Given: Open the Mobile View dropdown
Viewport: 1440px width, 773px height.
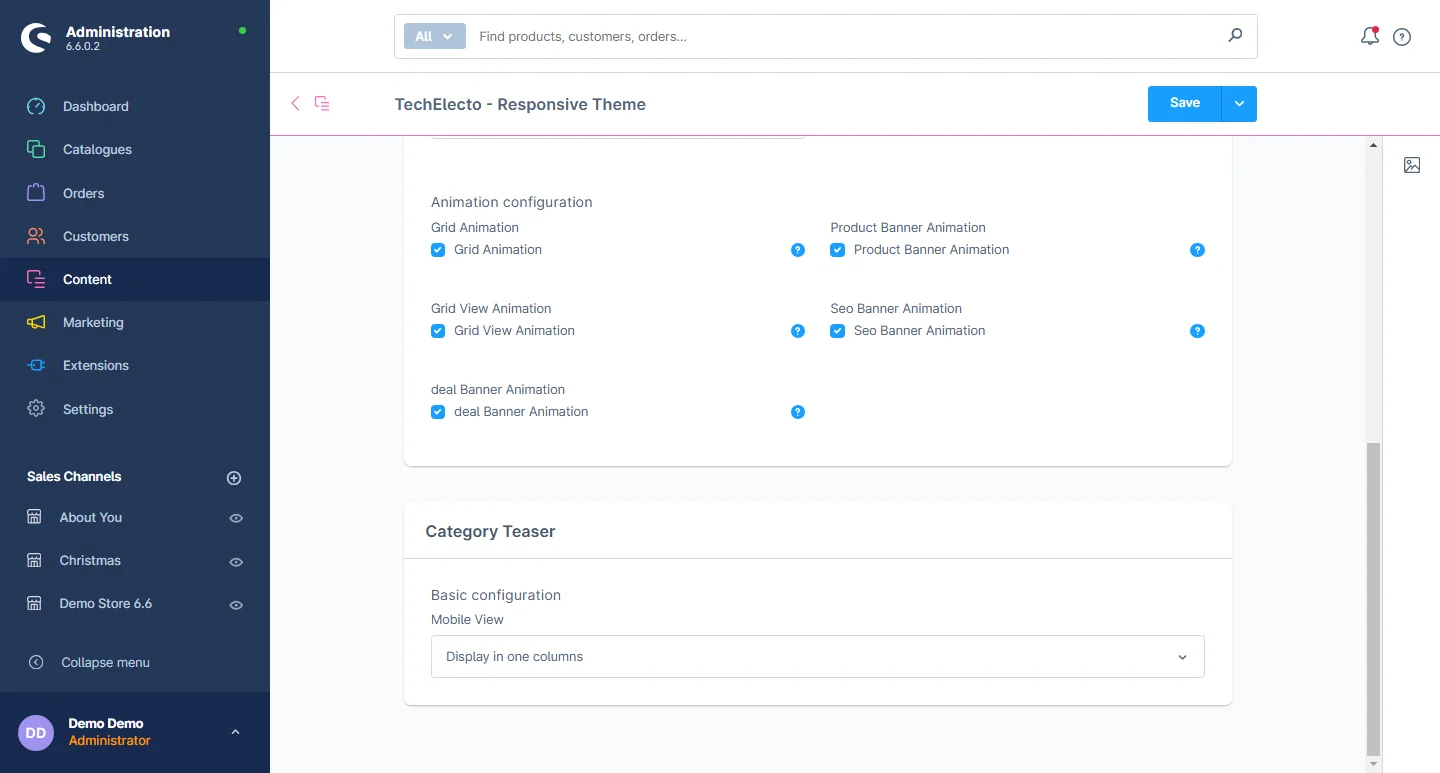Looking at the screenshot, I should click(x=817, y=657).
